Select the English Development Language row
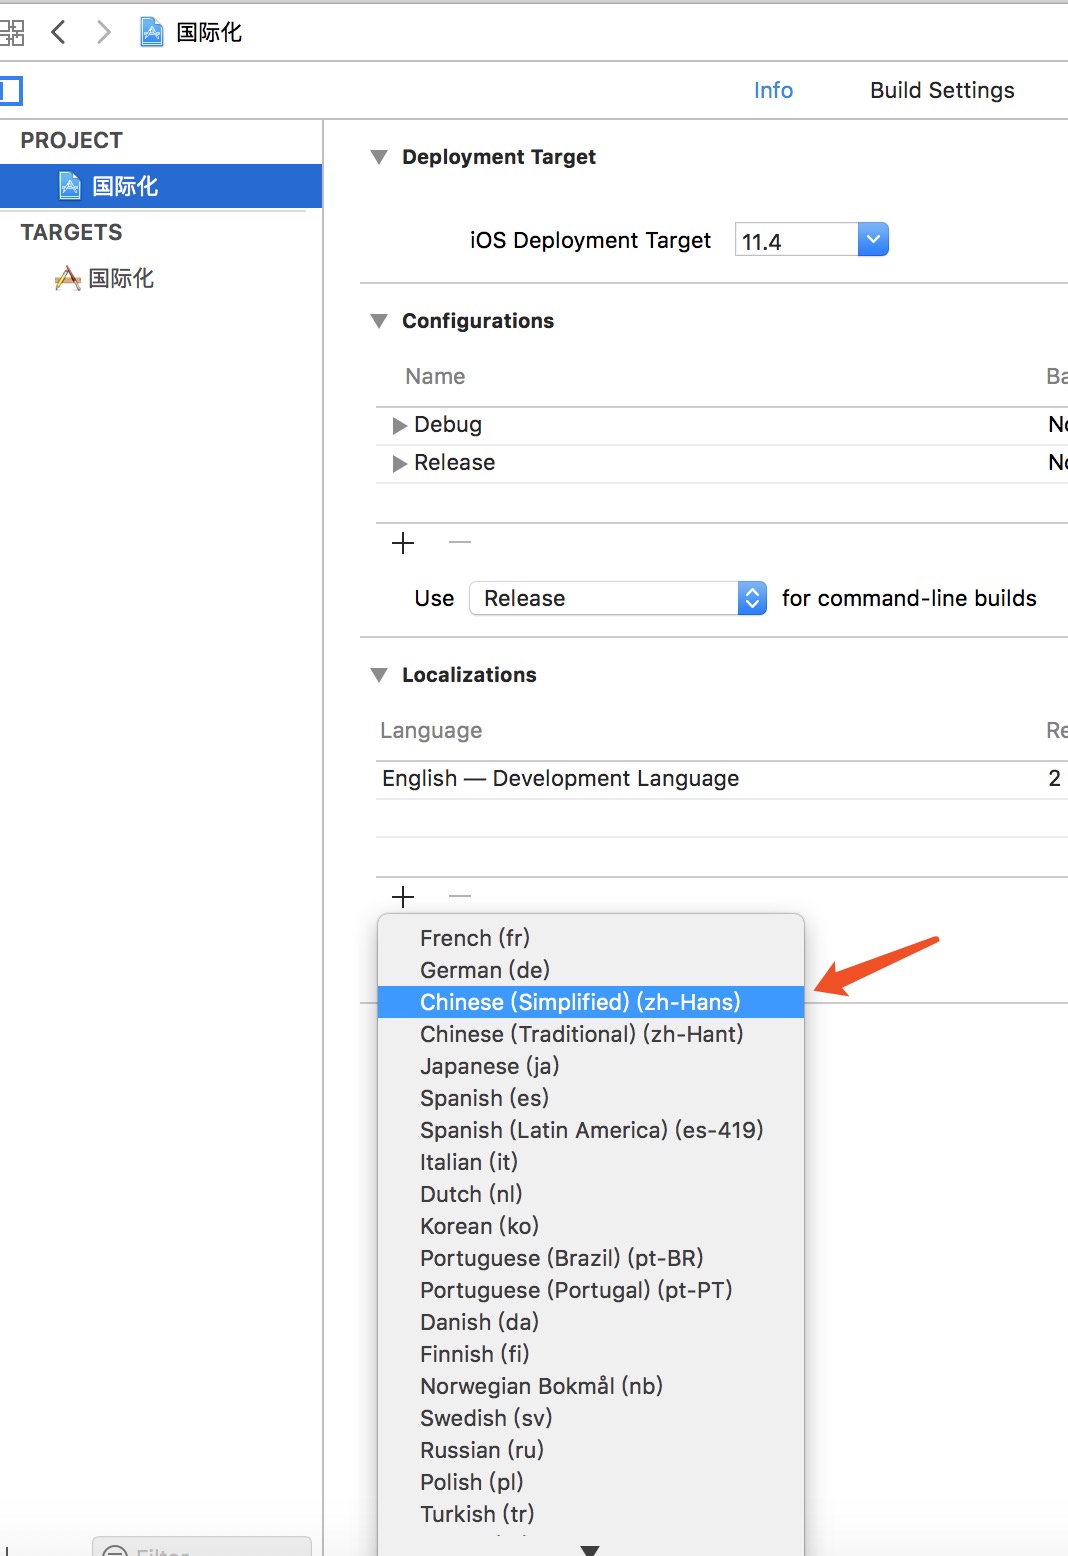Viewport: 1068px width, 1556px height. click(560, 779)
